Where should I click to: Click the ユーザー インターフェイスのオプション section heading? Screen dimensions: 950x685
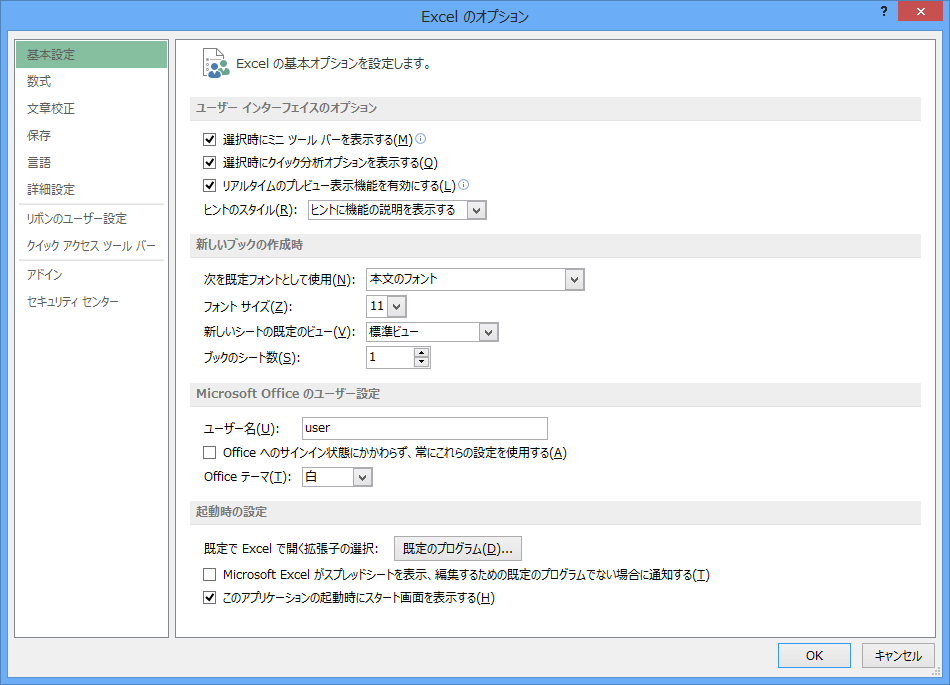(x=286, y=108)
